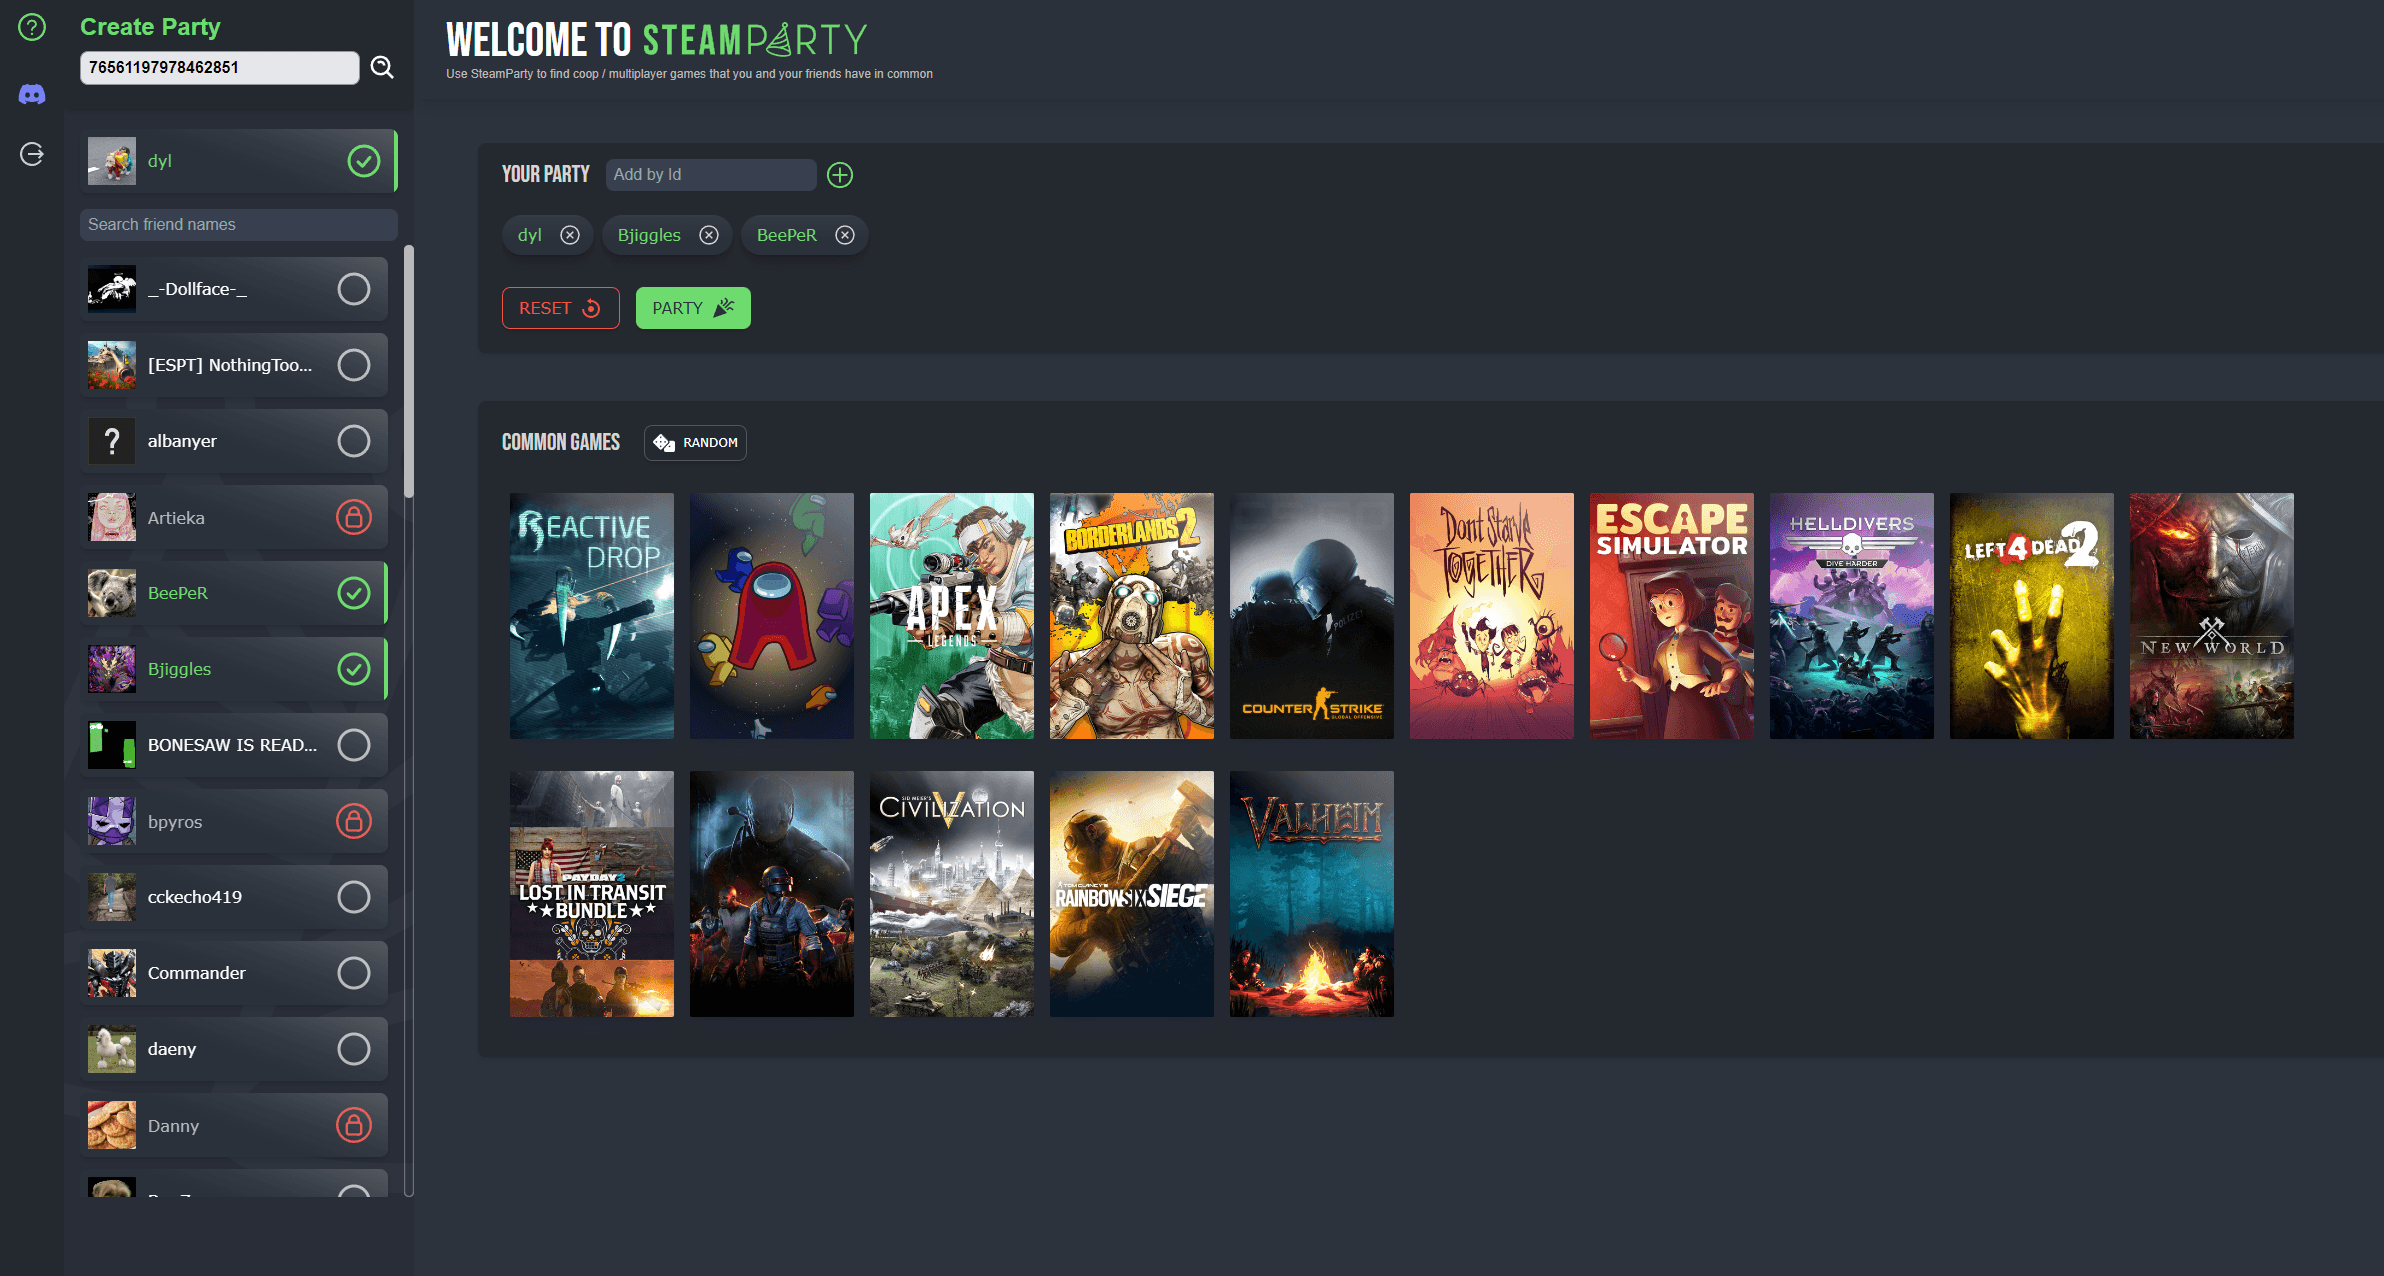Click the red lock icon beside Artieka
The image size is (2384, 1276).
pos(355,517)
